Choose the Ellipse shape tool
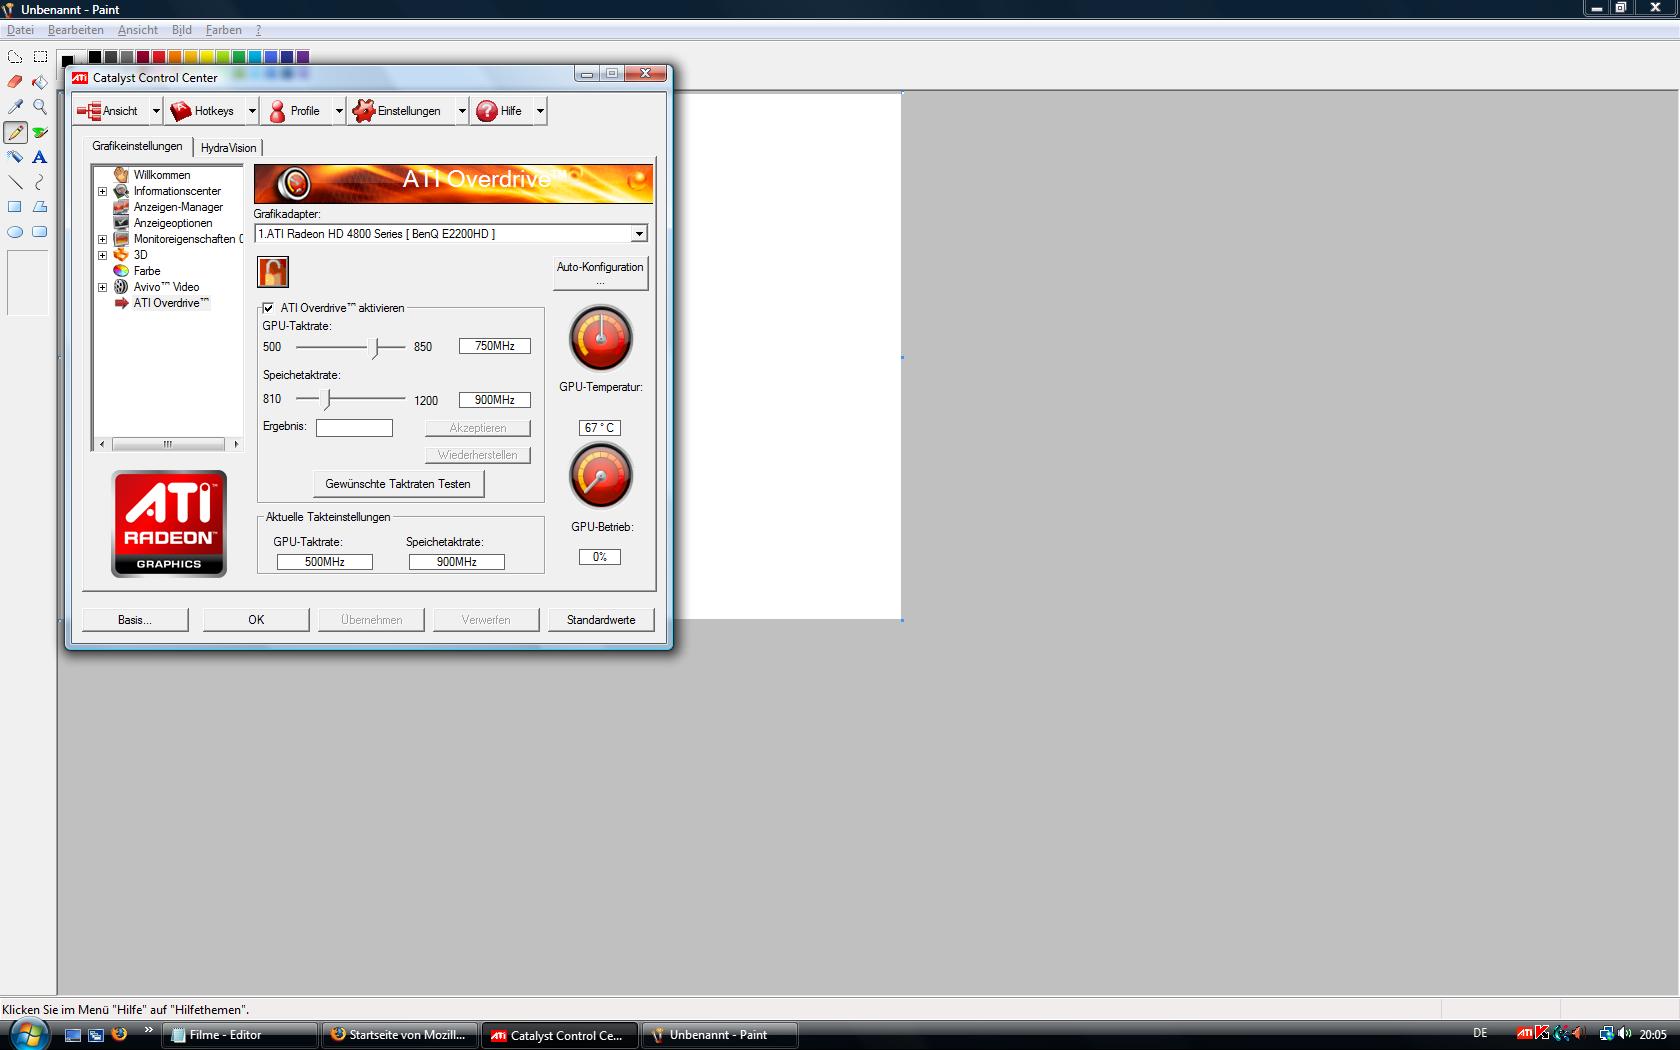This screenshot has height=1050, width=1680. (x=15, y=232)
